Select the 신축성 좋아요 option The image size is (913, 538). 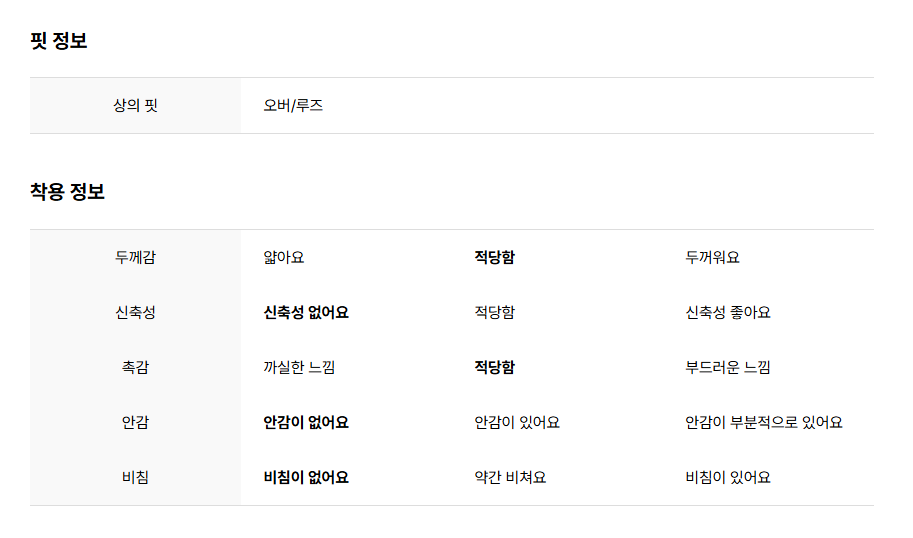728,313
